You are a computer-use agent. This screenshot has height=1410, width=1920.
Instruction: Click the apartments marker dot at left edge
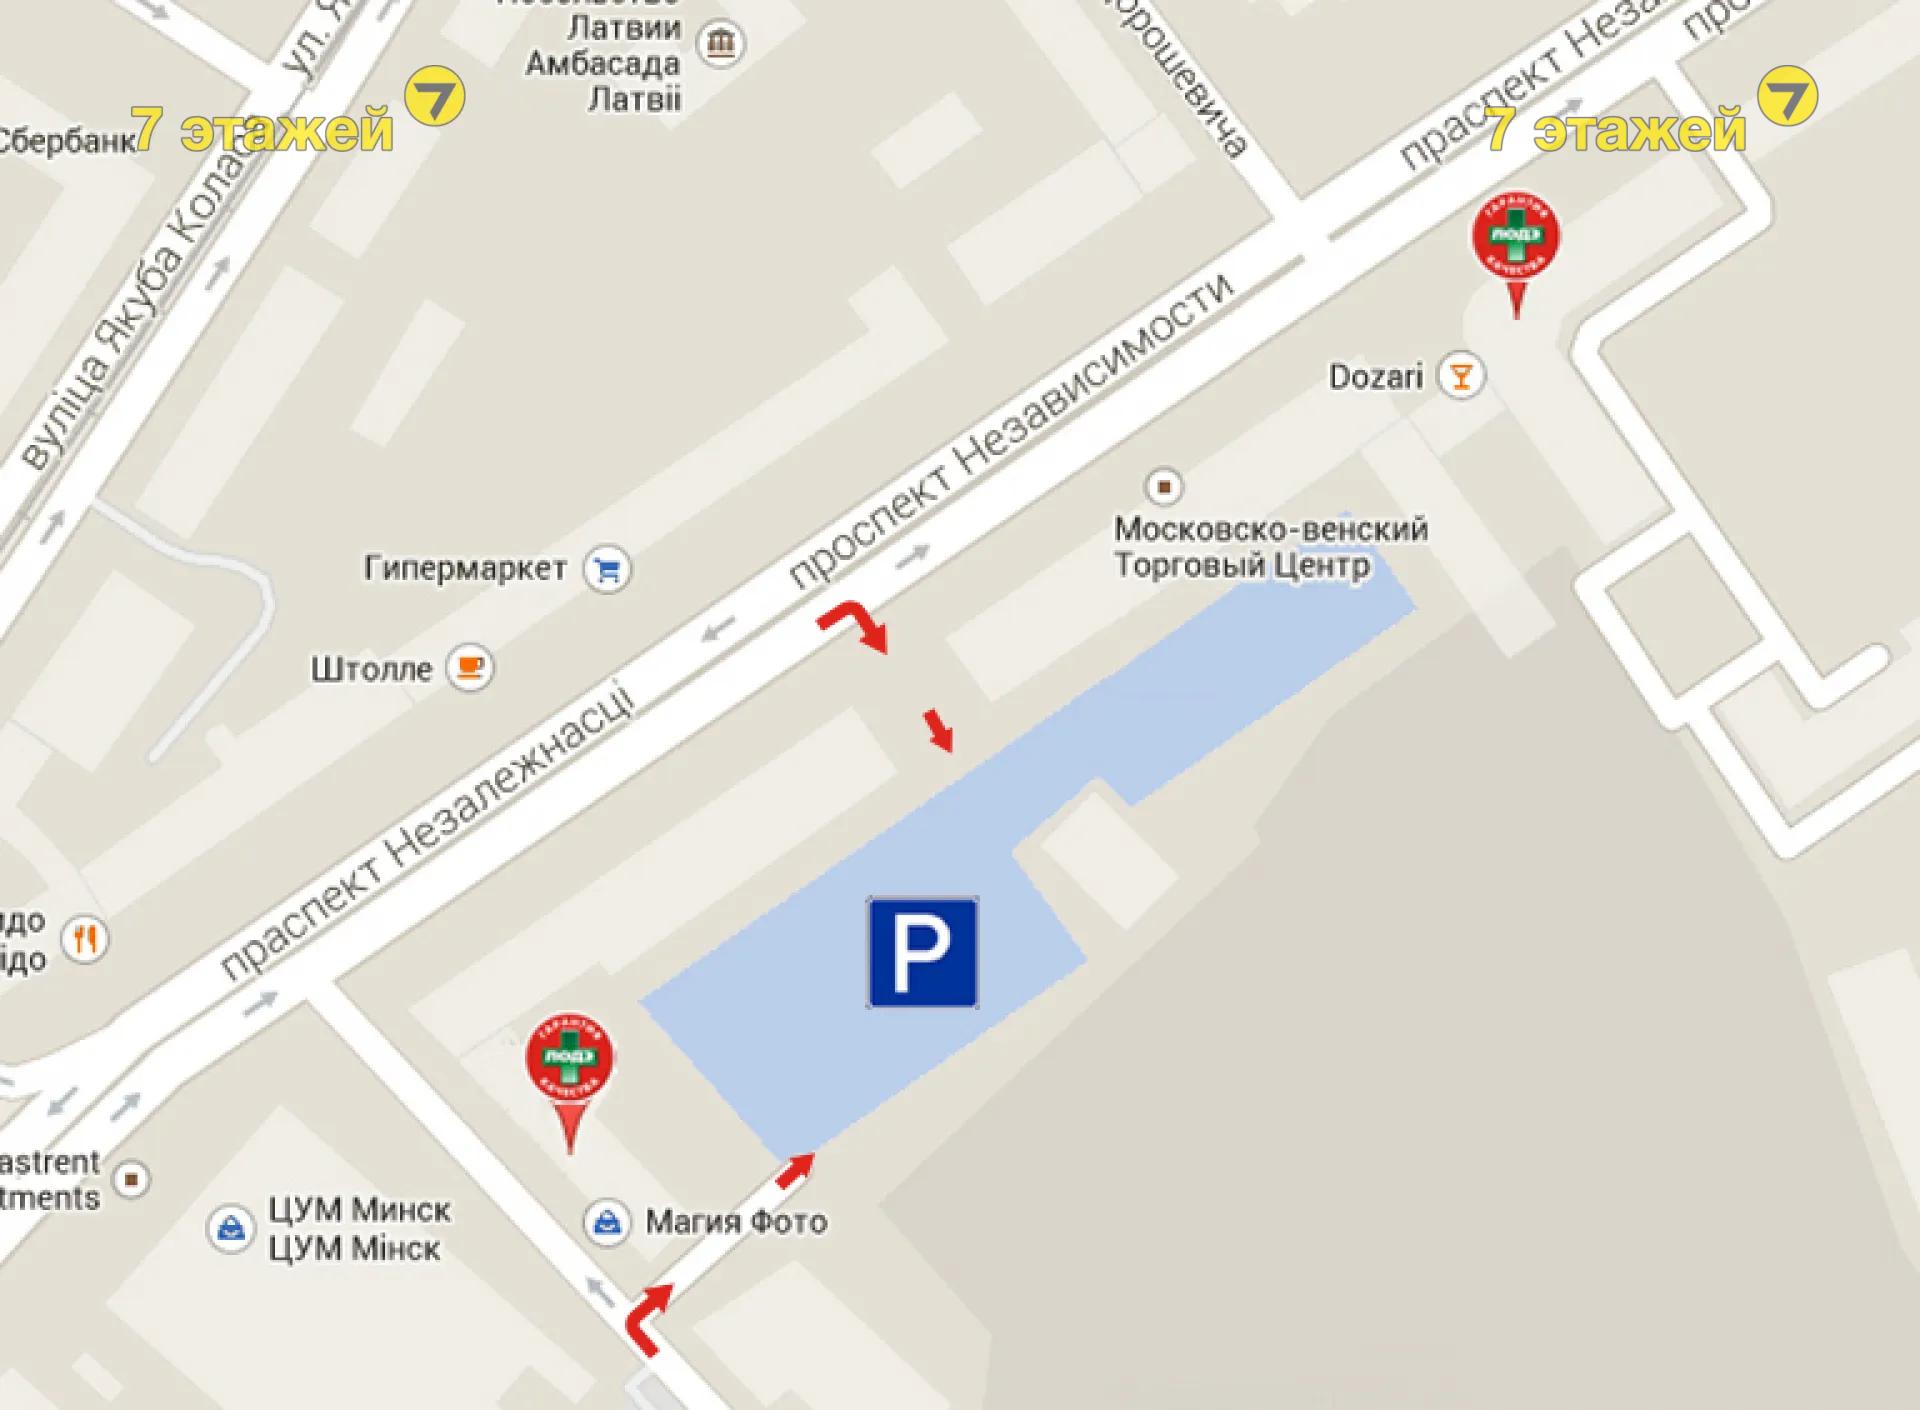point(131,1179)
